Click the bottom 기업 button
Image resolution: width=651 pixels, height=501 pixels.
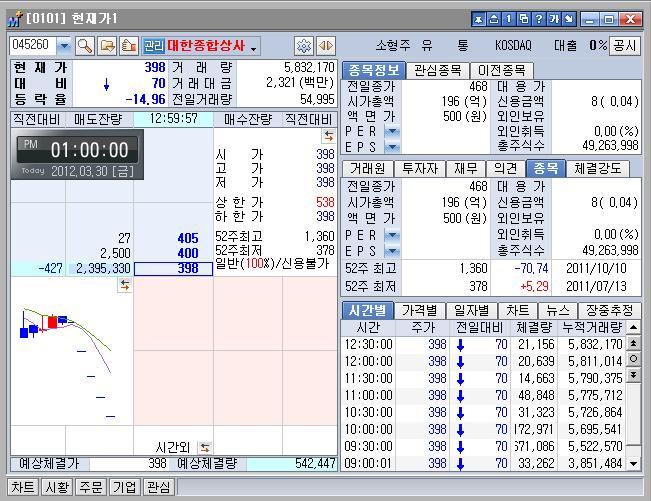tap(125, 487)
